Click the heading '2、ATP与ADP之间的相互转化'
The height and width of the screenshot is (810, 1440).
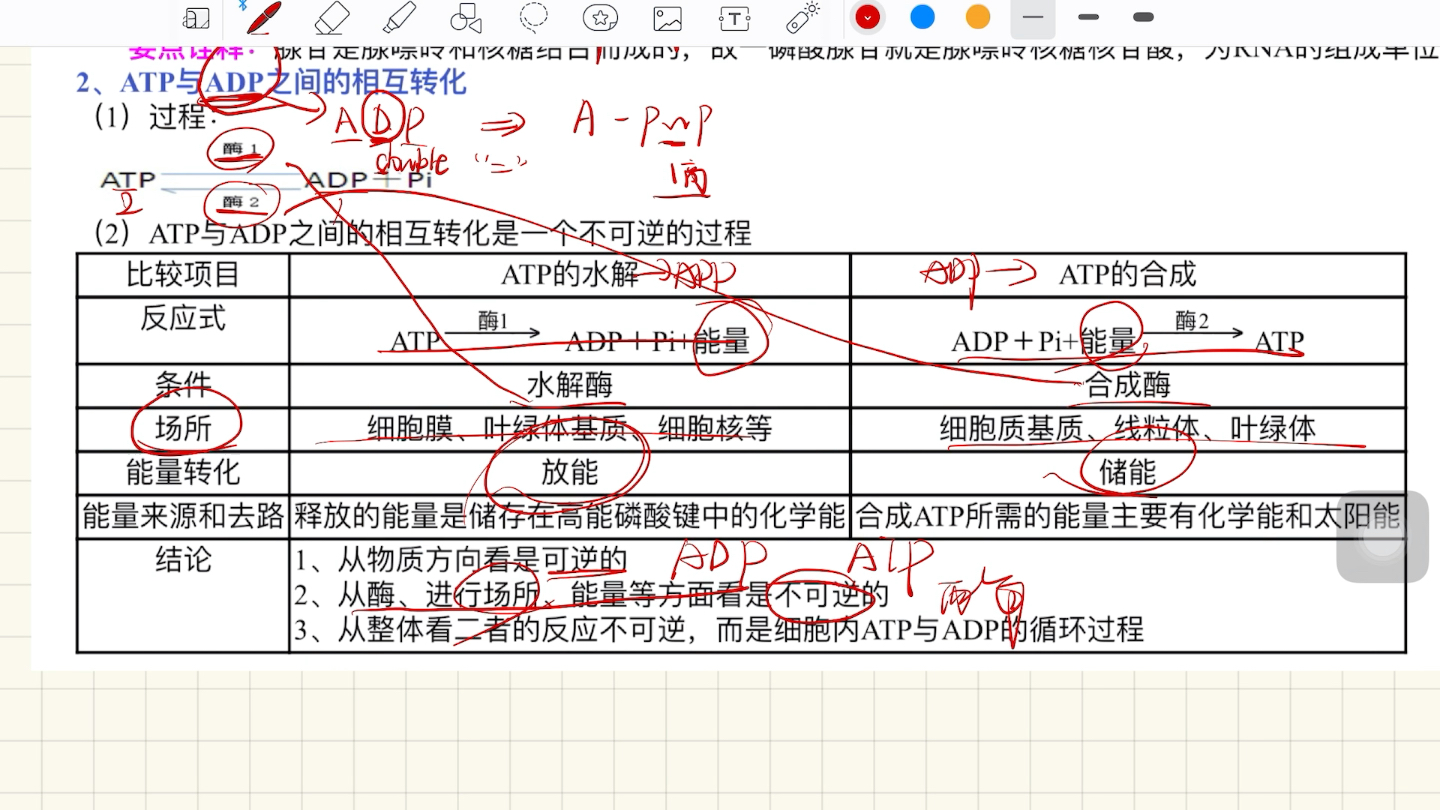[272, 82]
